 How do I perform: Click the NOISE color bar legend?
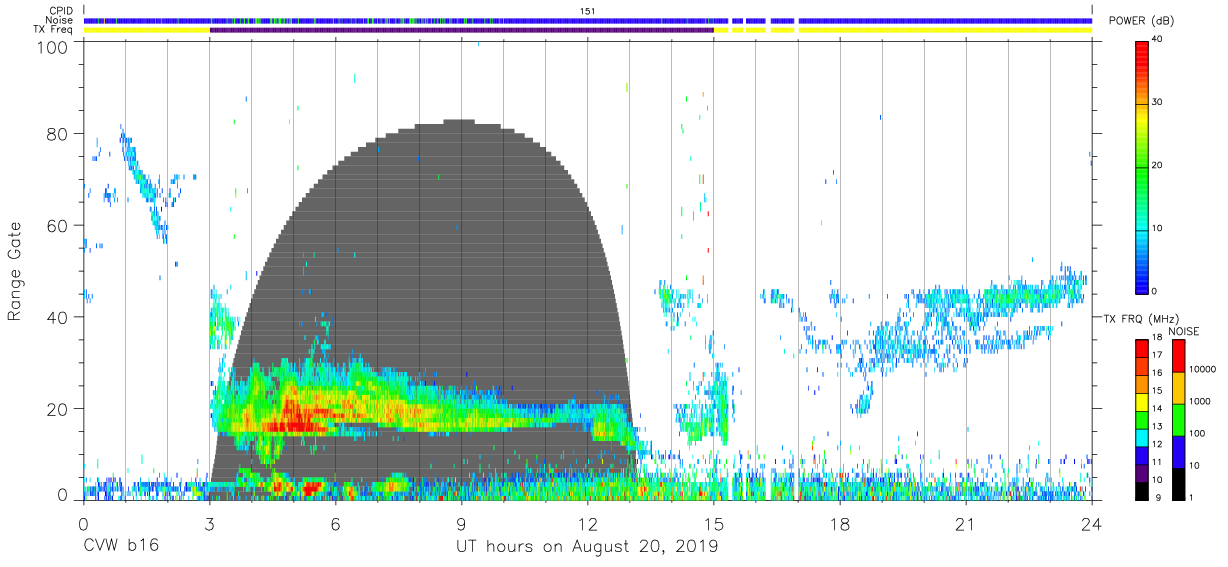coord(1178,418)
